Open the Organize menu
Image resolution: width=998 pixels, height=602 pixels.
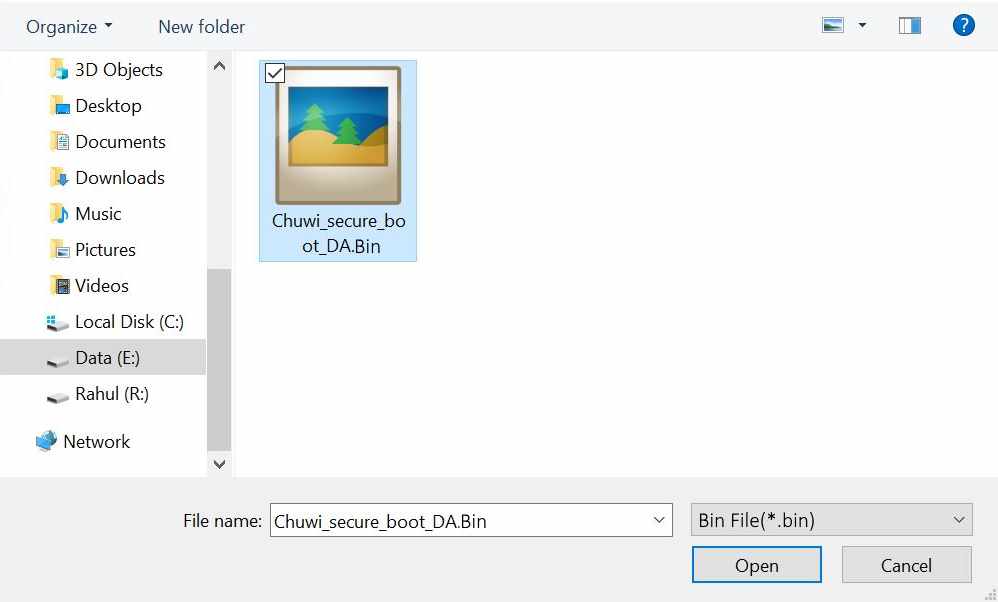point(69,27)
